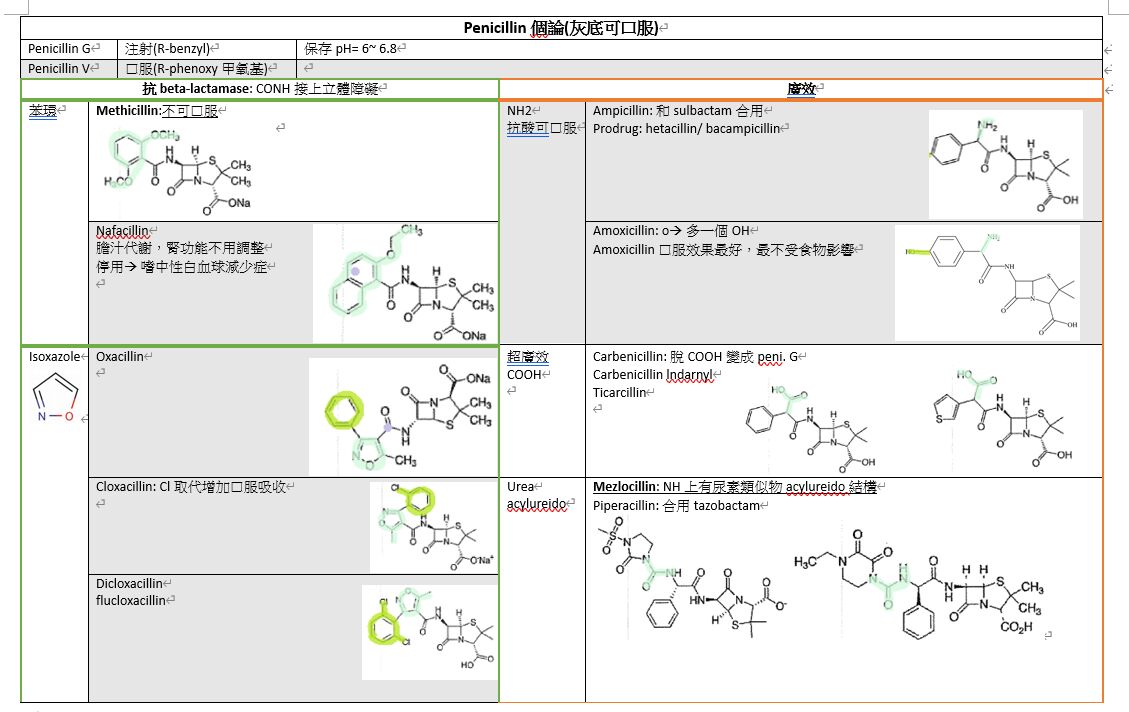The height and width of the screenshot is (712, 1129).
Task: Click the underlined 超廣效 text
Action: coord(527,357)
